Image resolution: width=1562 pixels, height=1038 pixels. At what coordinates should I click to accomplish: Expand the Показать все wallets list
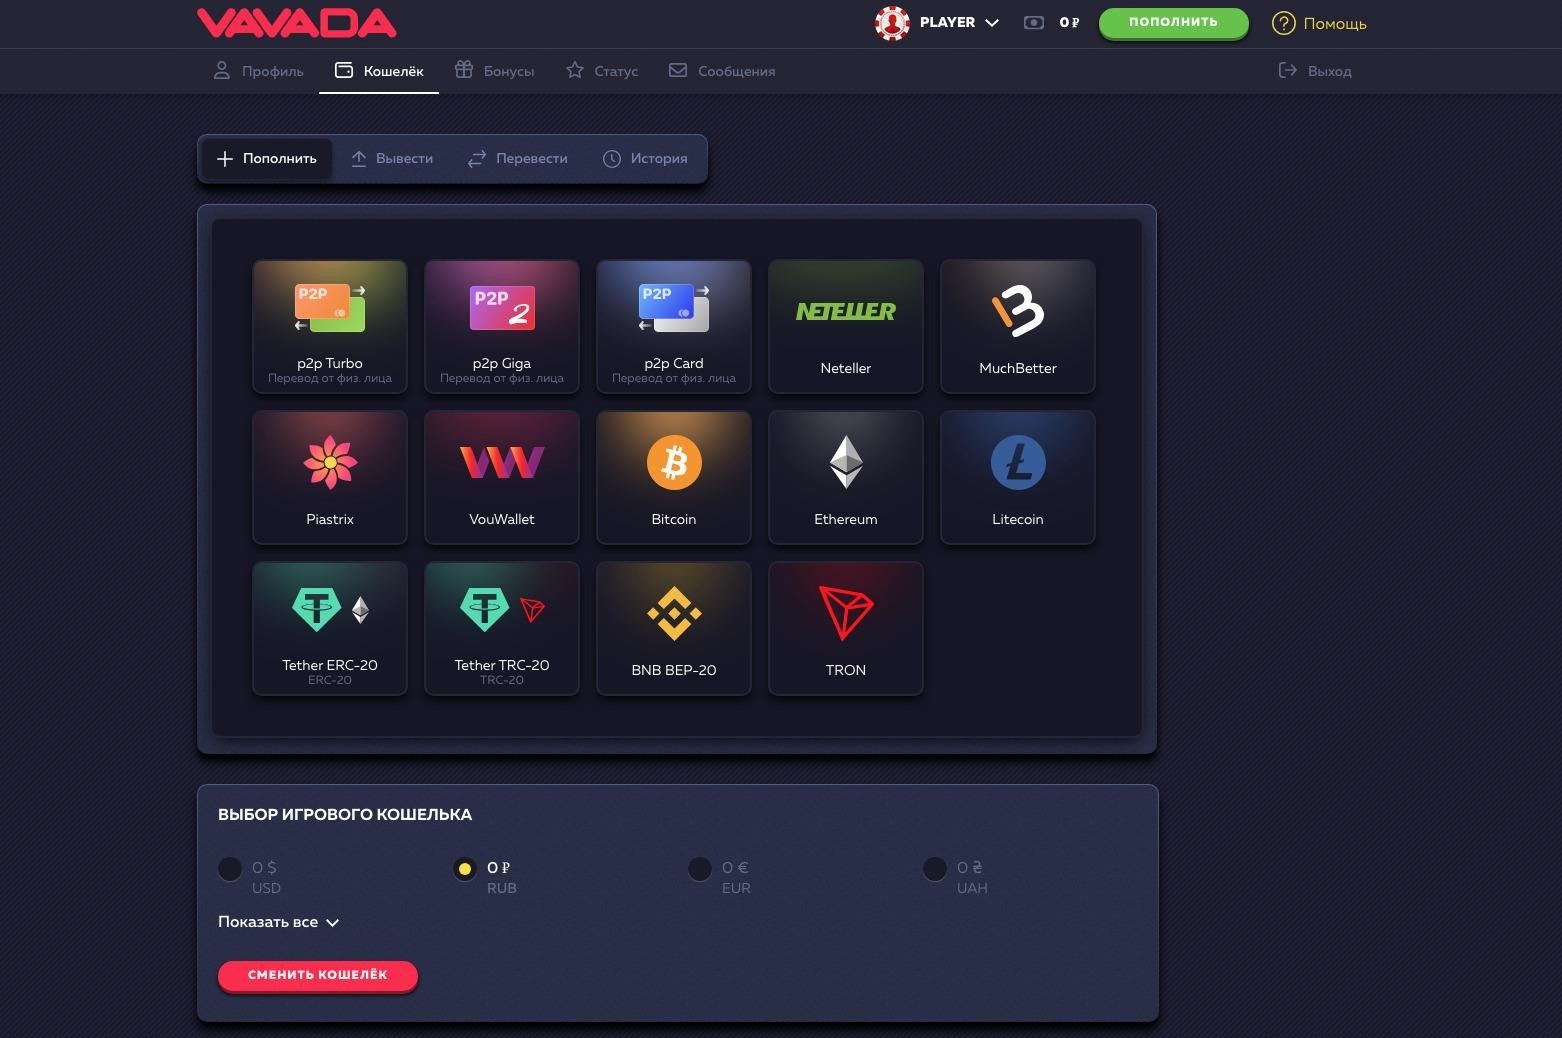coord(279,922)
